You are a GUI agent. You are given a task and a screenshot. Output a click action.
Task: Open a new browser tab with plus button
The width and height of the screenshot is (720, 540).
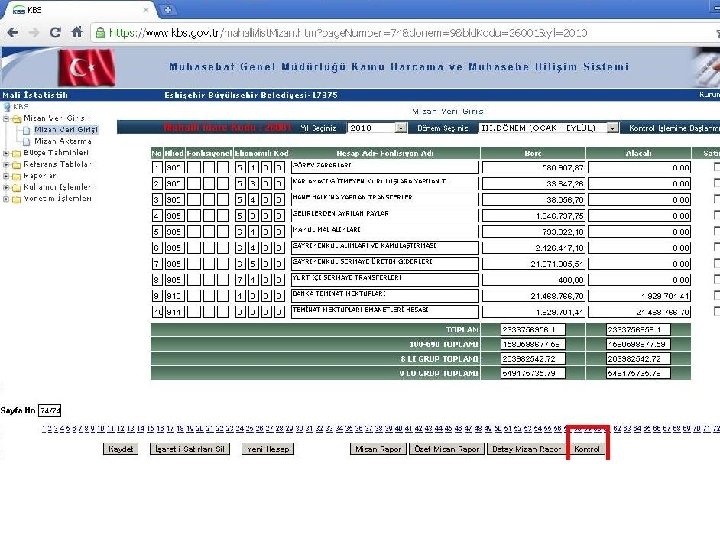[168, 9]
